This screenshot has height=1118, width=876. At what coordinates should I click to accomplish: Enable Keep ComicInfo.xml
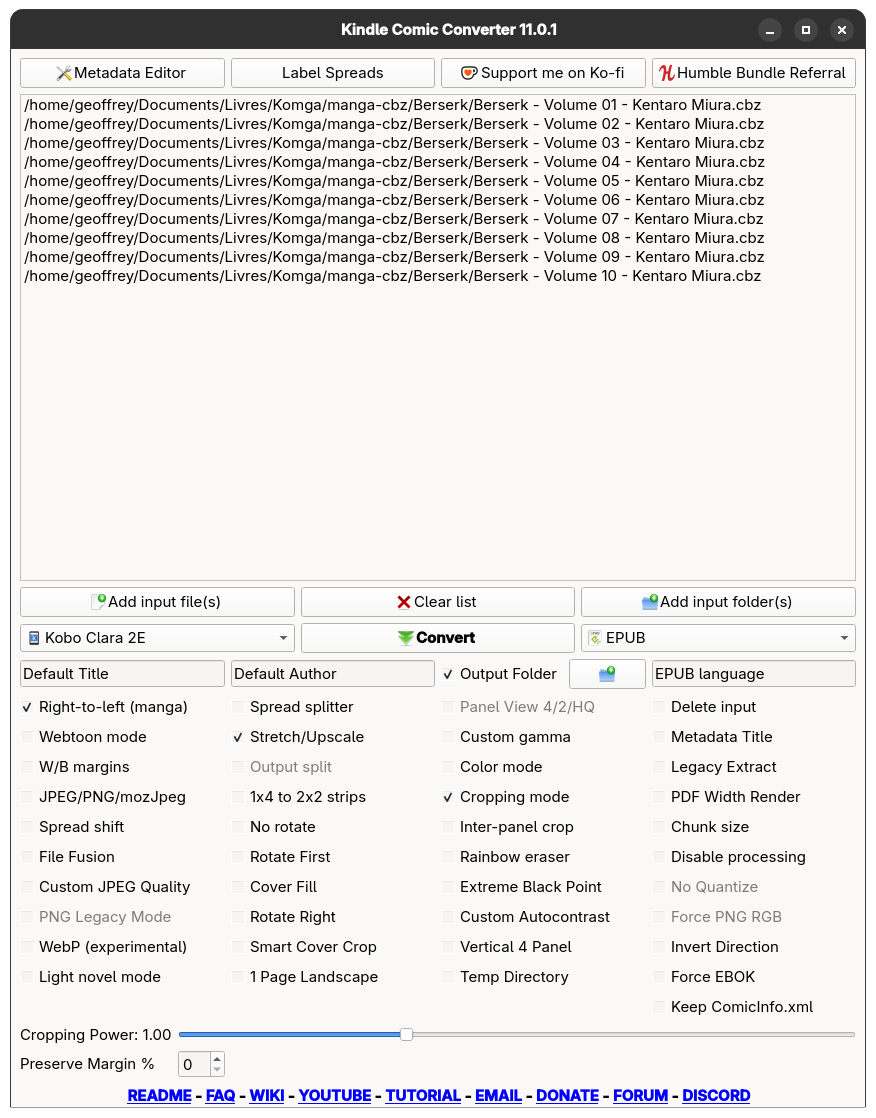coord(659,1006)
